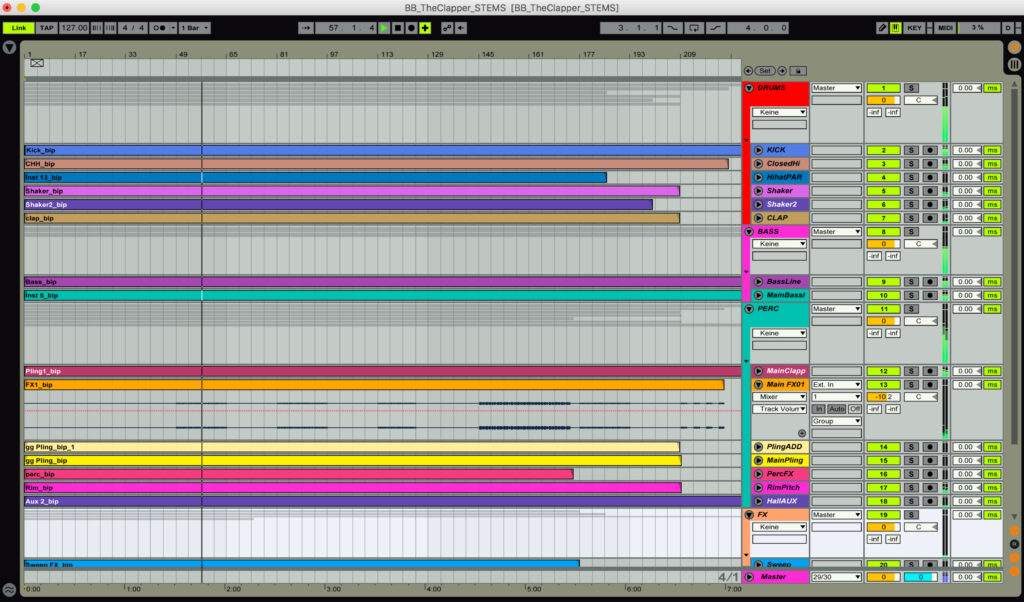Image resolution: width=1024 pixels, height=602 pixels.
Task: Open Main FX01 Ext. In input dropdown
Action: click(836, 385)
